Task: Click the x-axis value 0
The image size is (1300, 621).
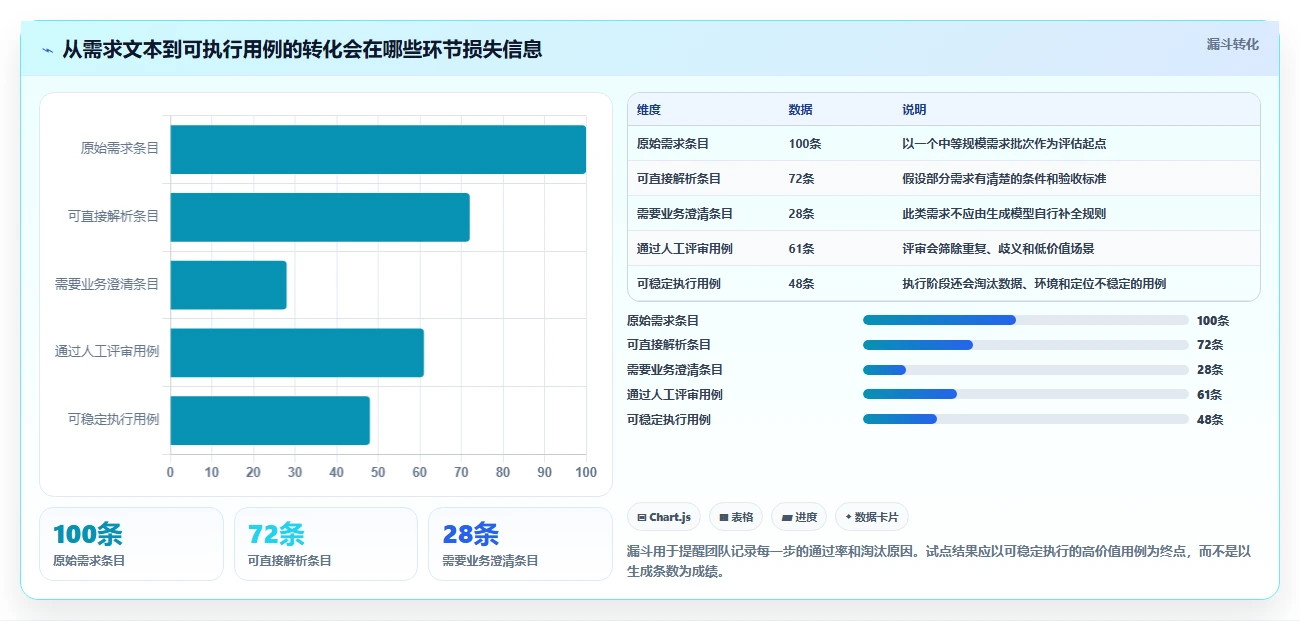Action: click(170, 472)
